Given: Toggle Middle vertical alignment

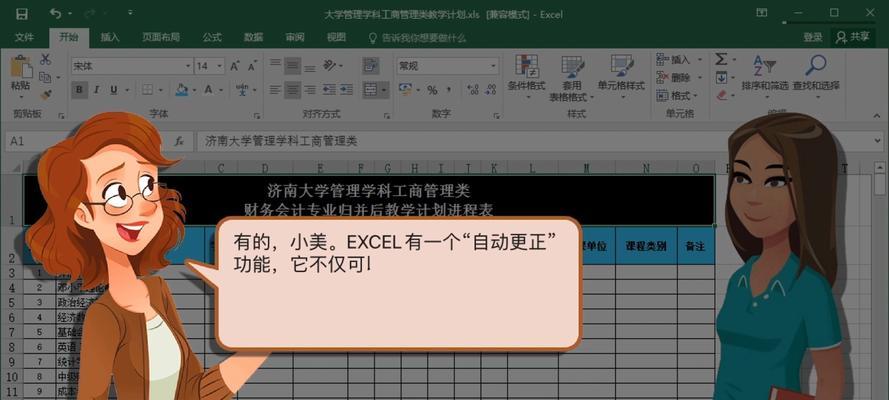Looking at the screenshot, I should point(293,66).
